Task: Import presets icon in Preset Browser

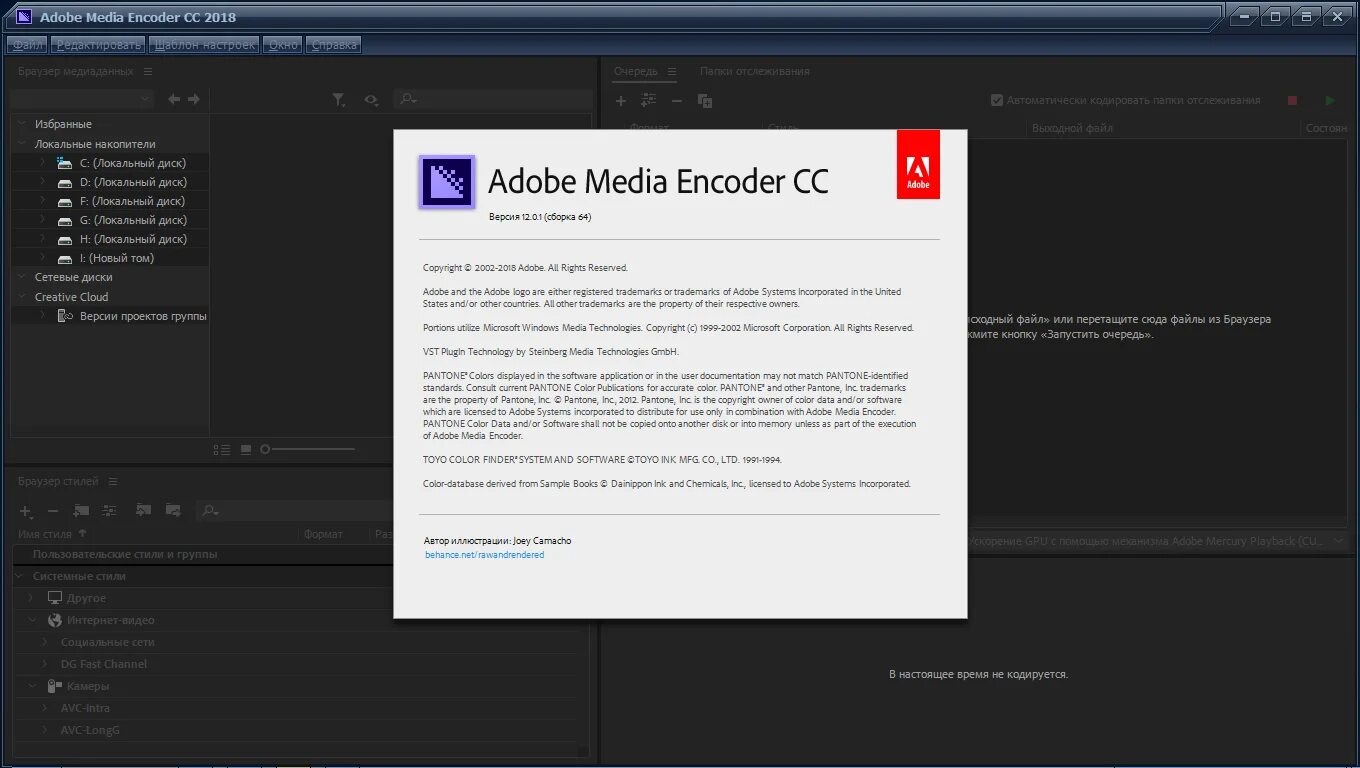Action: [143, 510]
